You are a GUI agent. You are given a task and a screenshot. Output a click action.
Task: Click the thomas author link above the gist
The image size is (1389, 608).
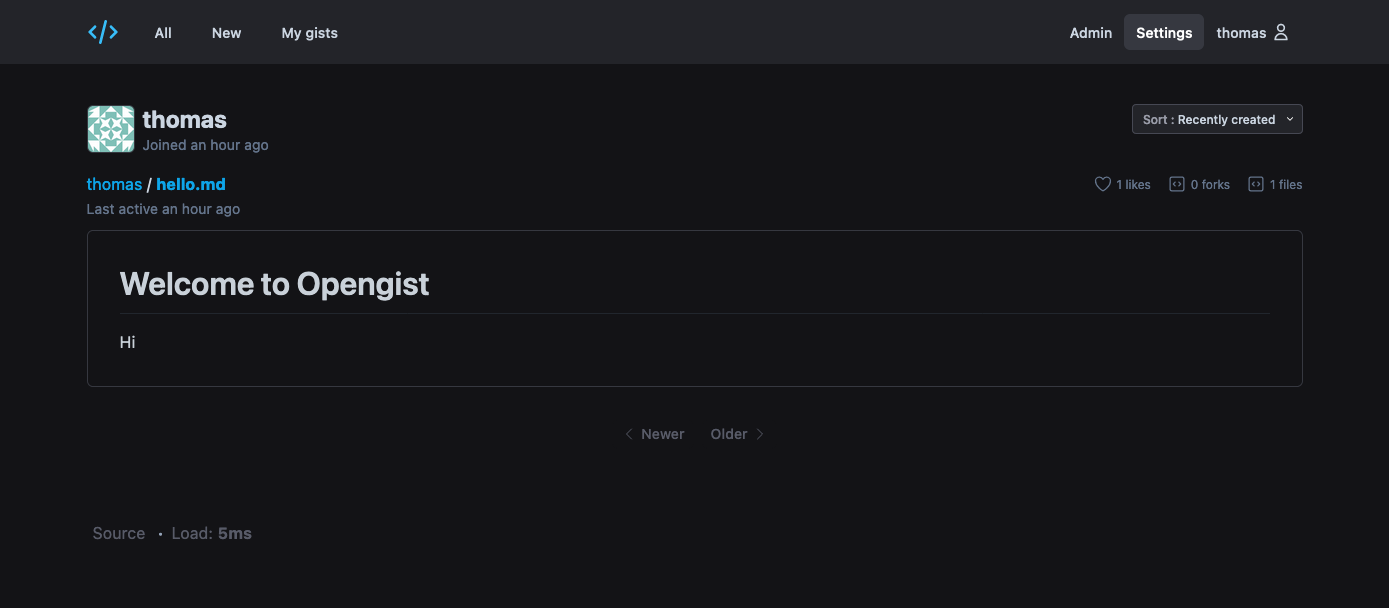coord(114,184)
